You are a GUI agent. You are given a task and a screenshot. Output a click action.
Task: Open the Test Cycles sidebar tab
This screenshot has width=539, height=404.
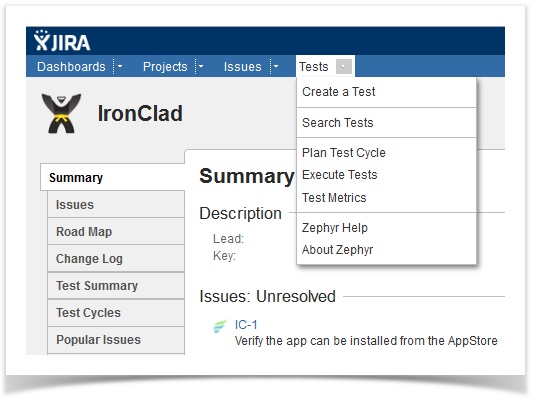(116, 313)
